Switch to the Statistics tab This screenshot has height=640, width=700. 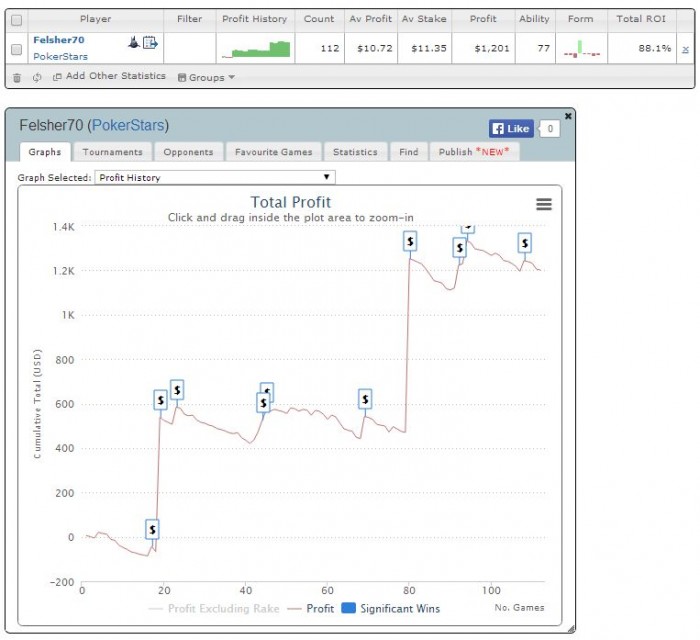(355, 152)
